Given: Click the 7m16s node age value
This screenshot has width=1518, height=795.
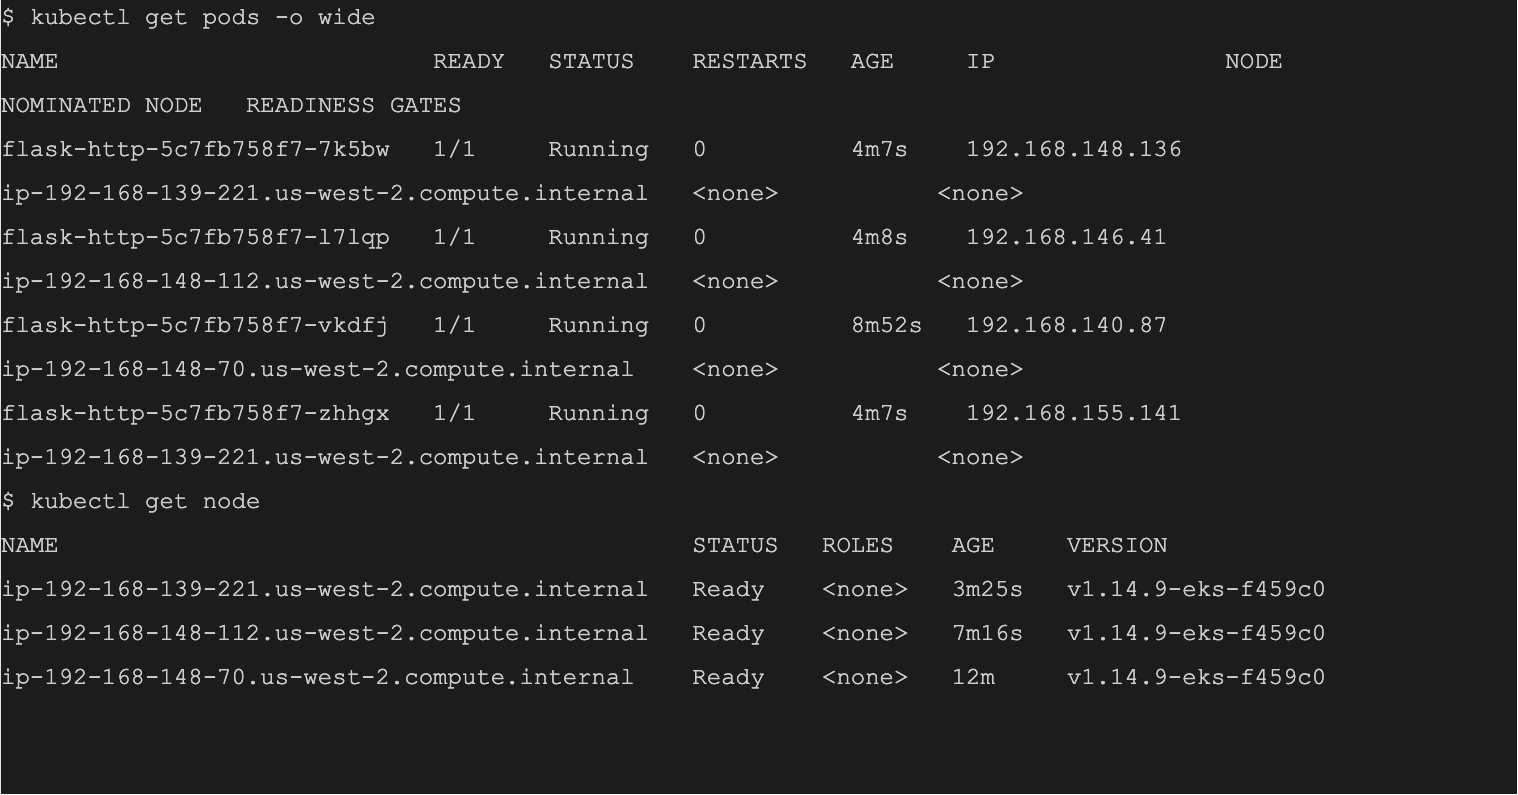Looking at the screenshot, I should point(987,634).
